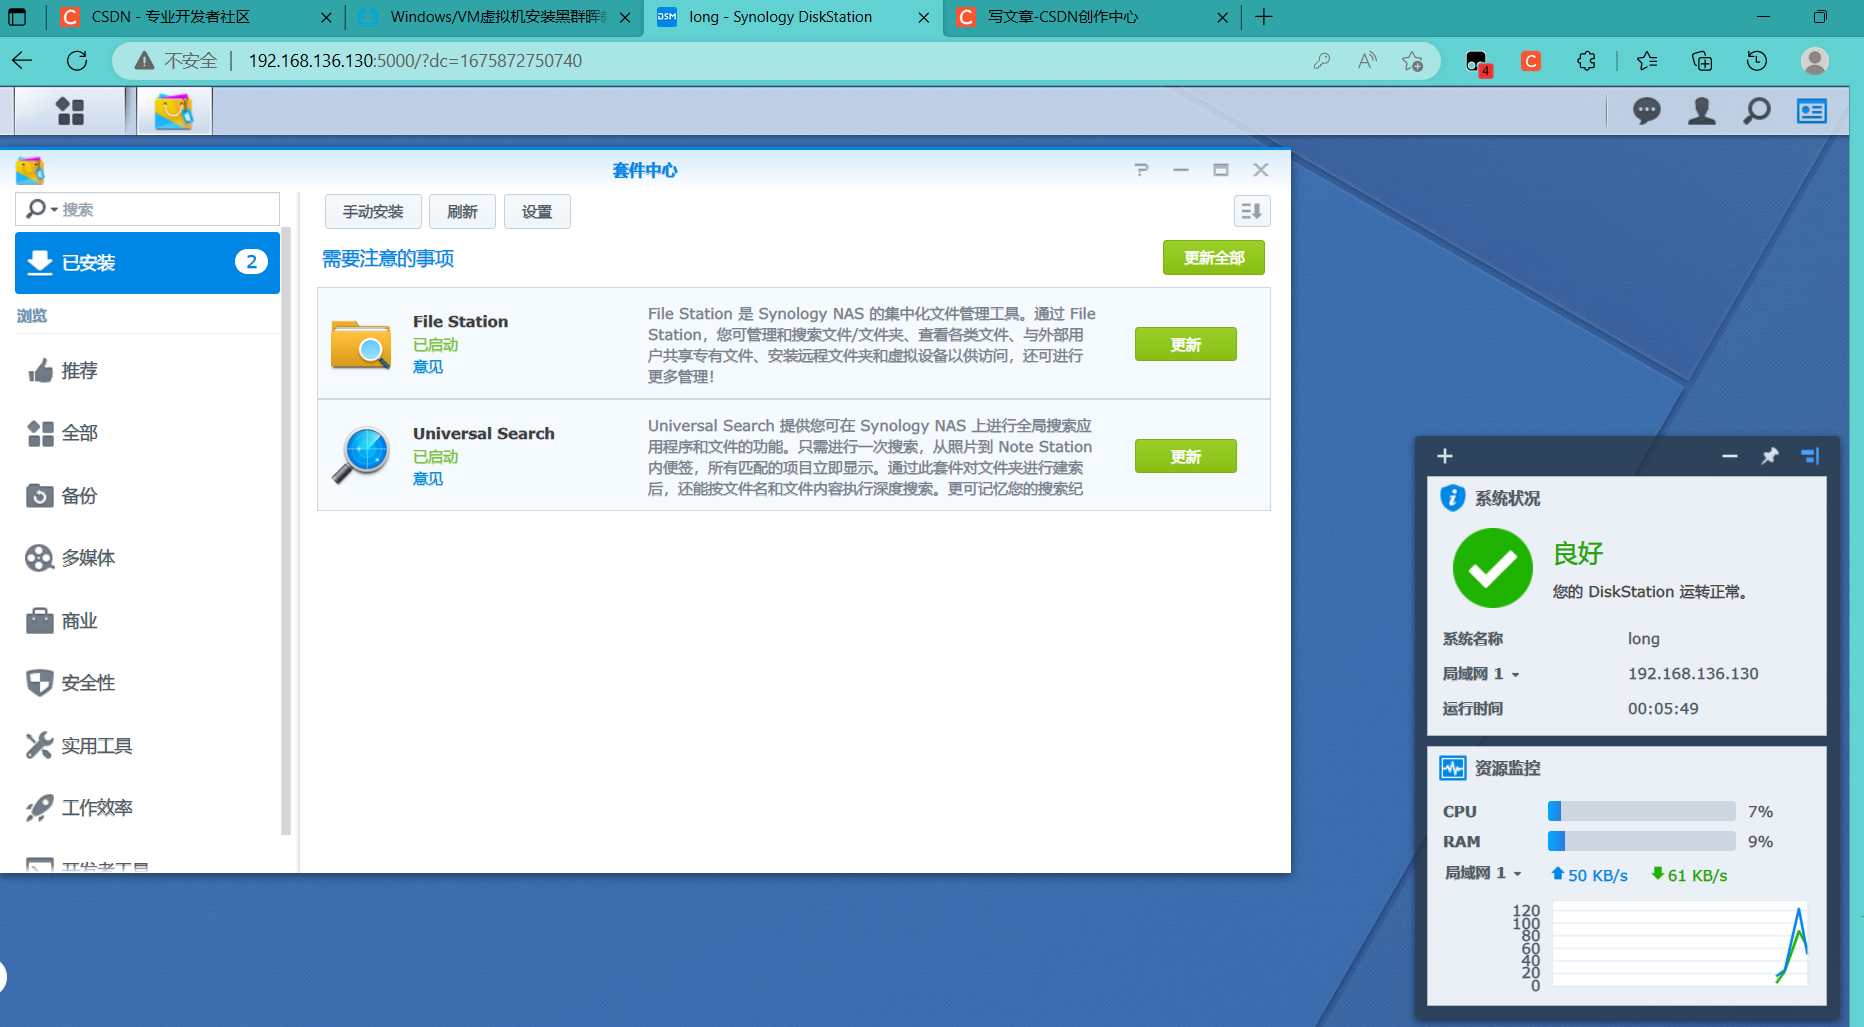Open 备份 category in sidebar
Viewport: 1864px width, 1027px height.
coord(147,496)
